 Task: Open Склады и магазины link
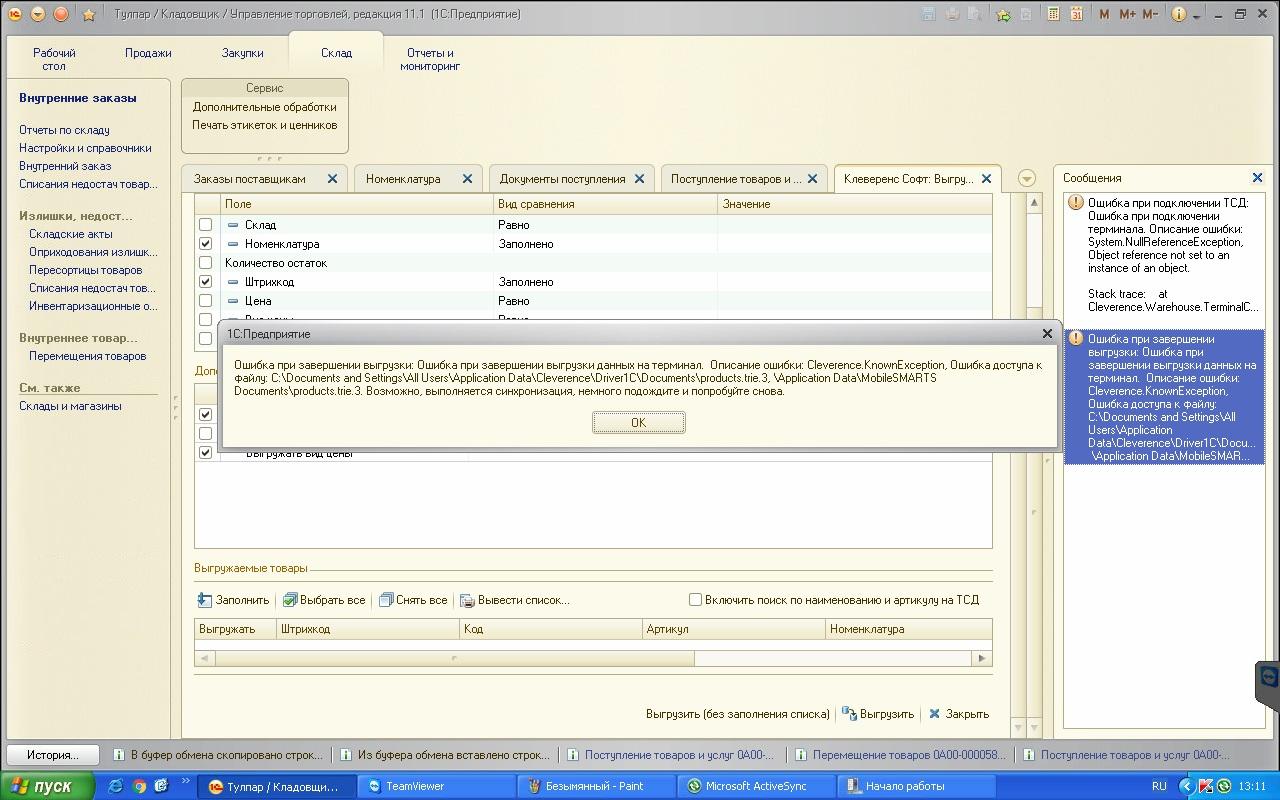tap(70, 406)
